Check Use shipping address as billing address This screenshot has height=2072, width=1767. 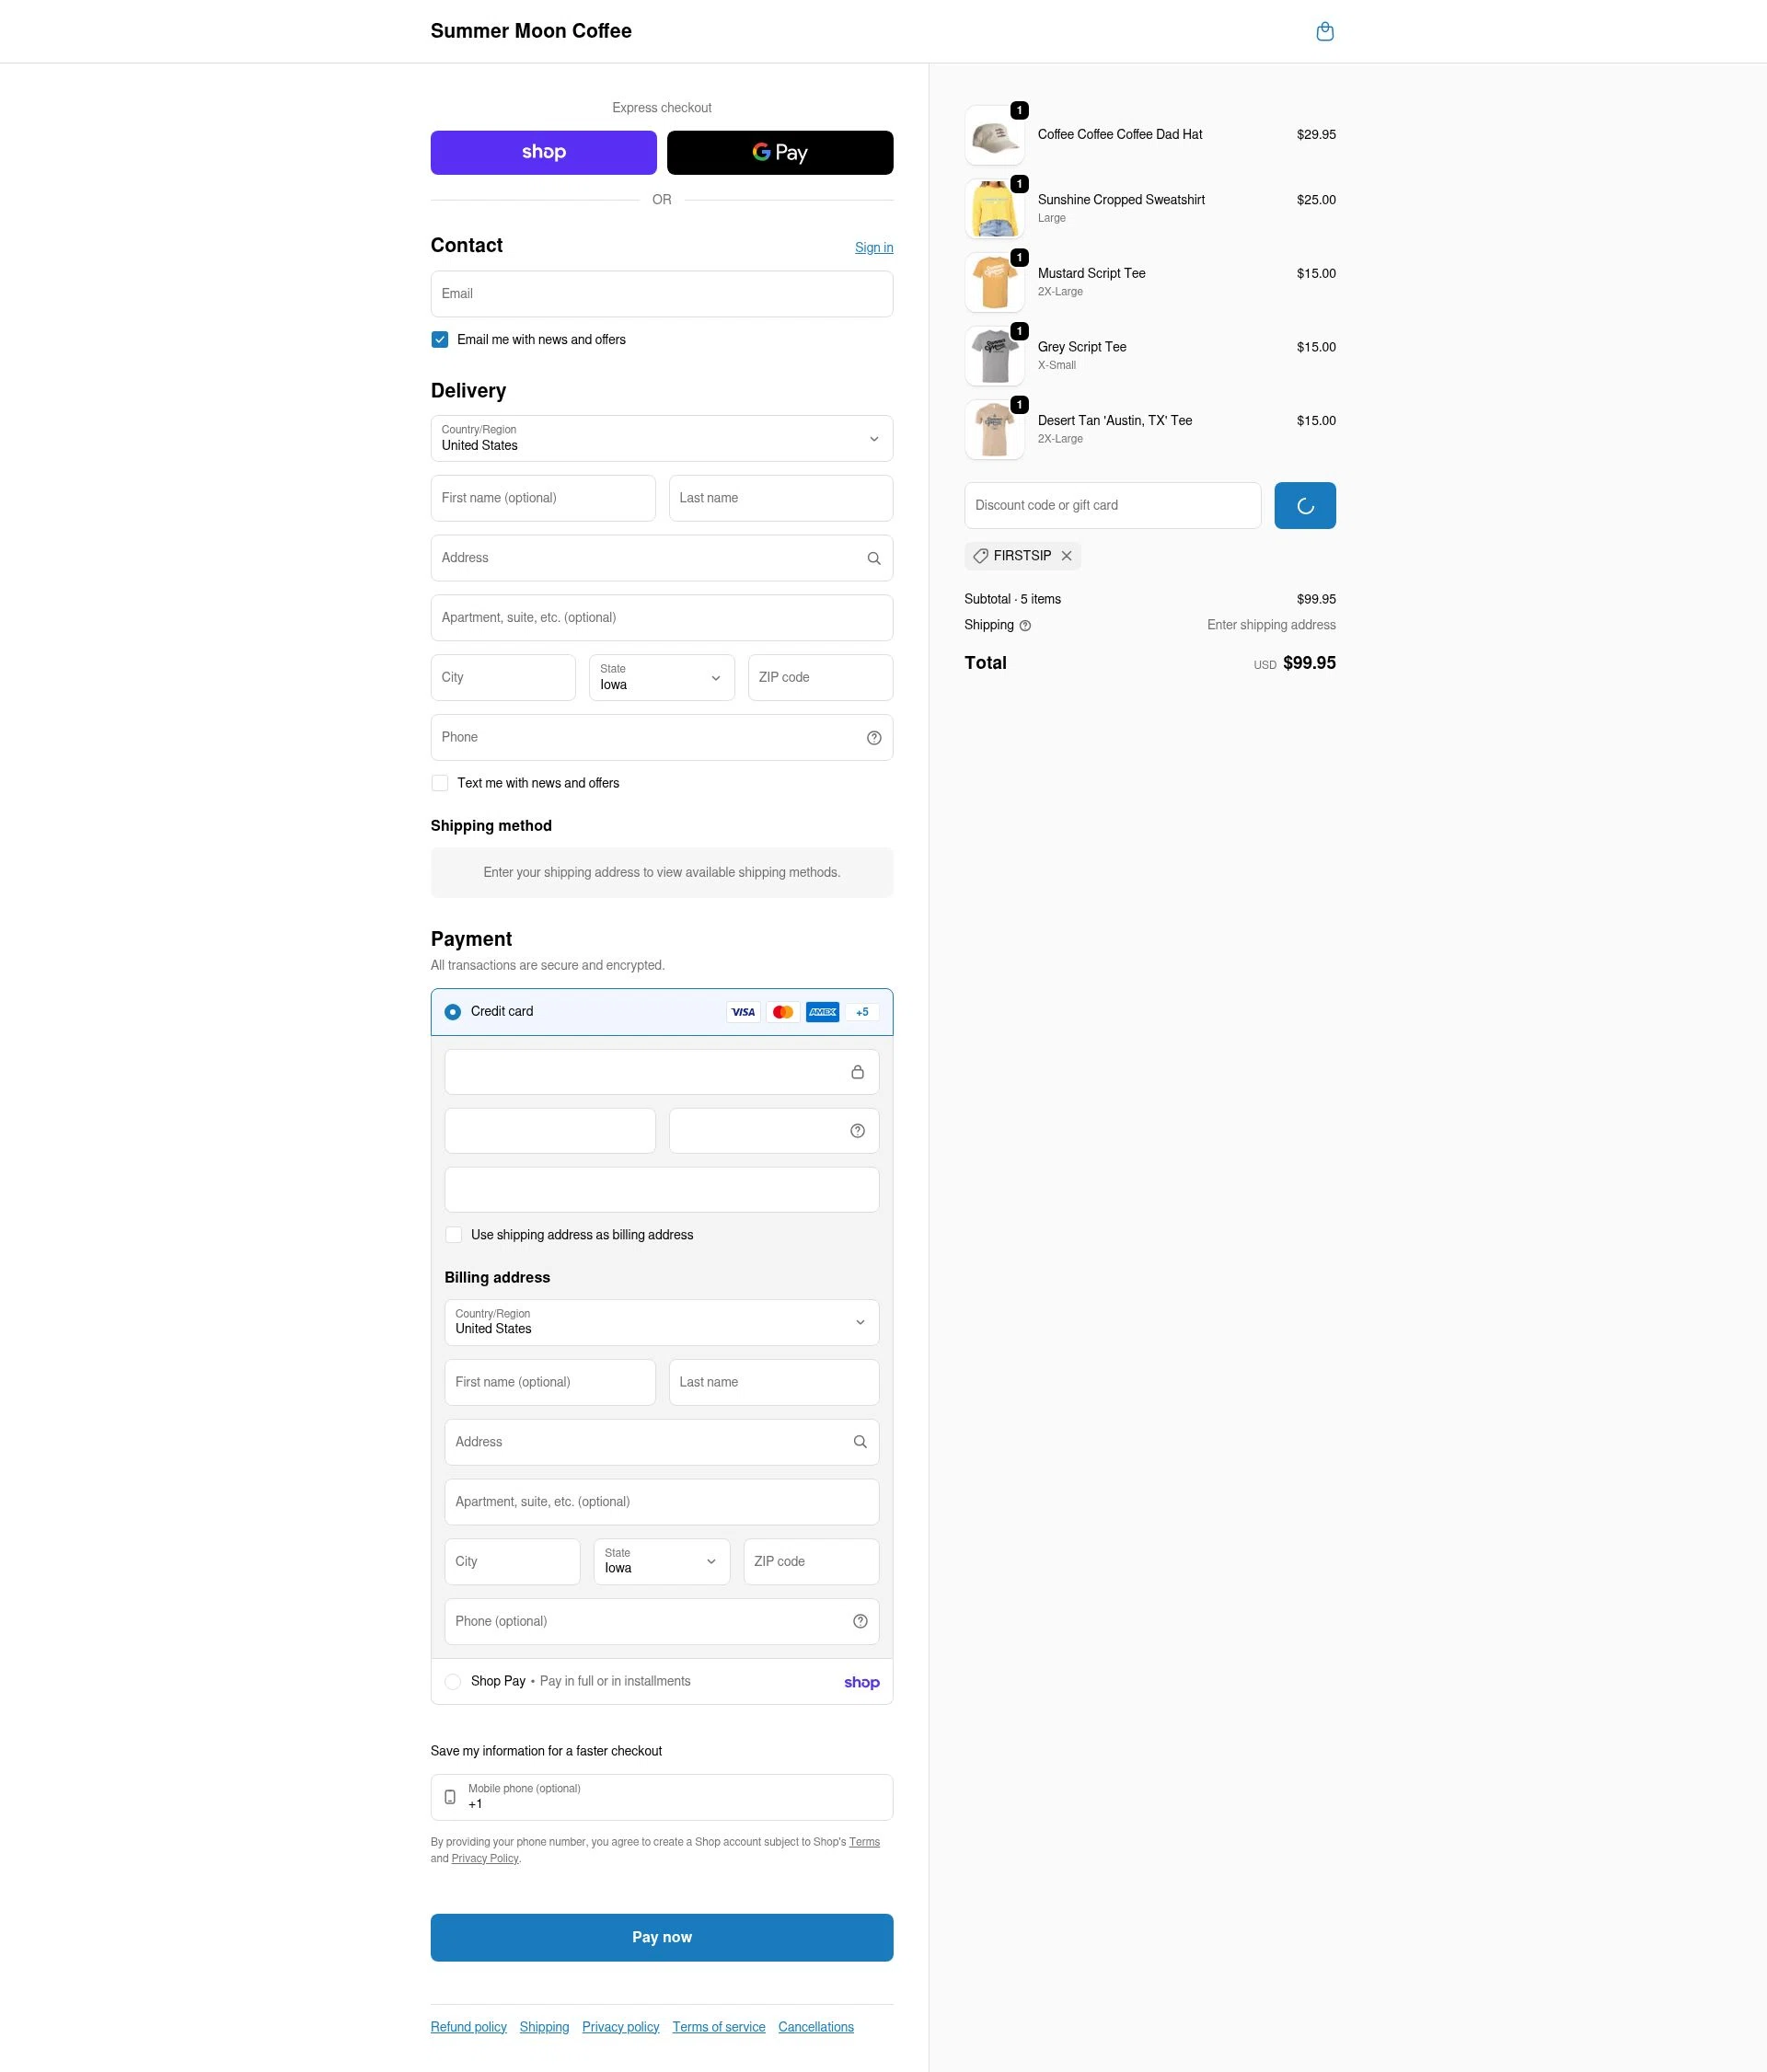point(453,1234)
